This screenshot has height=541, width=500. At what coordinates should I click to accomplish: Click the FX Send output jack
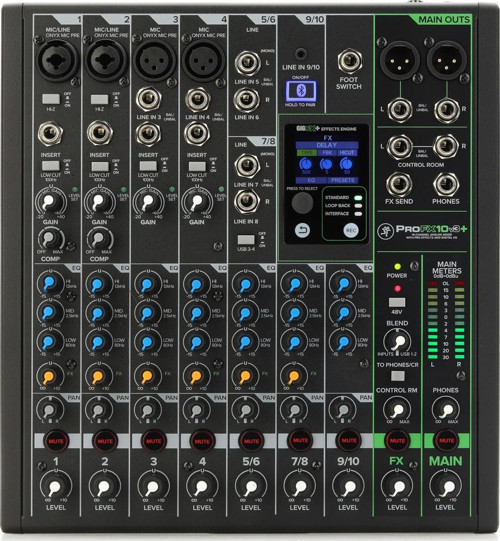(x=399, y=184)
